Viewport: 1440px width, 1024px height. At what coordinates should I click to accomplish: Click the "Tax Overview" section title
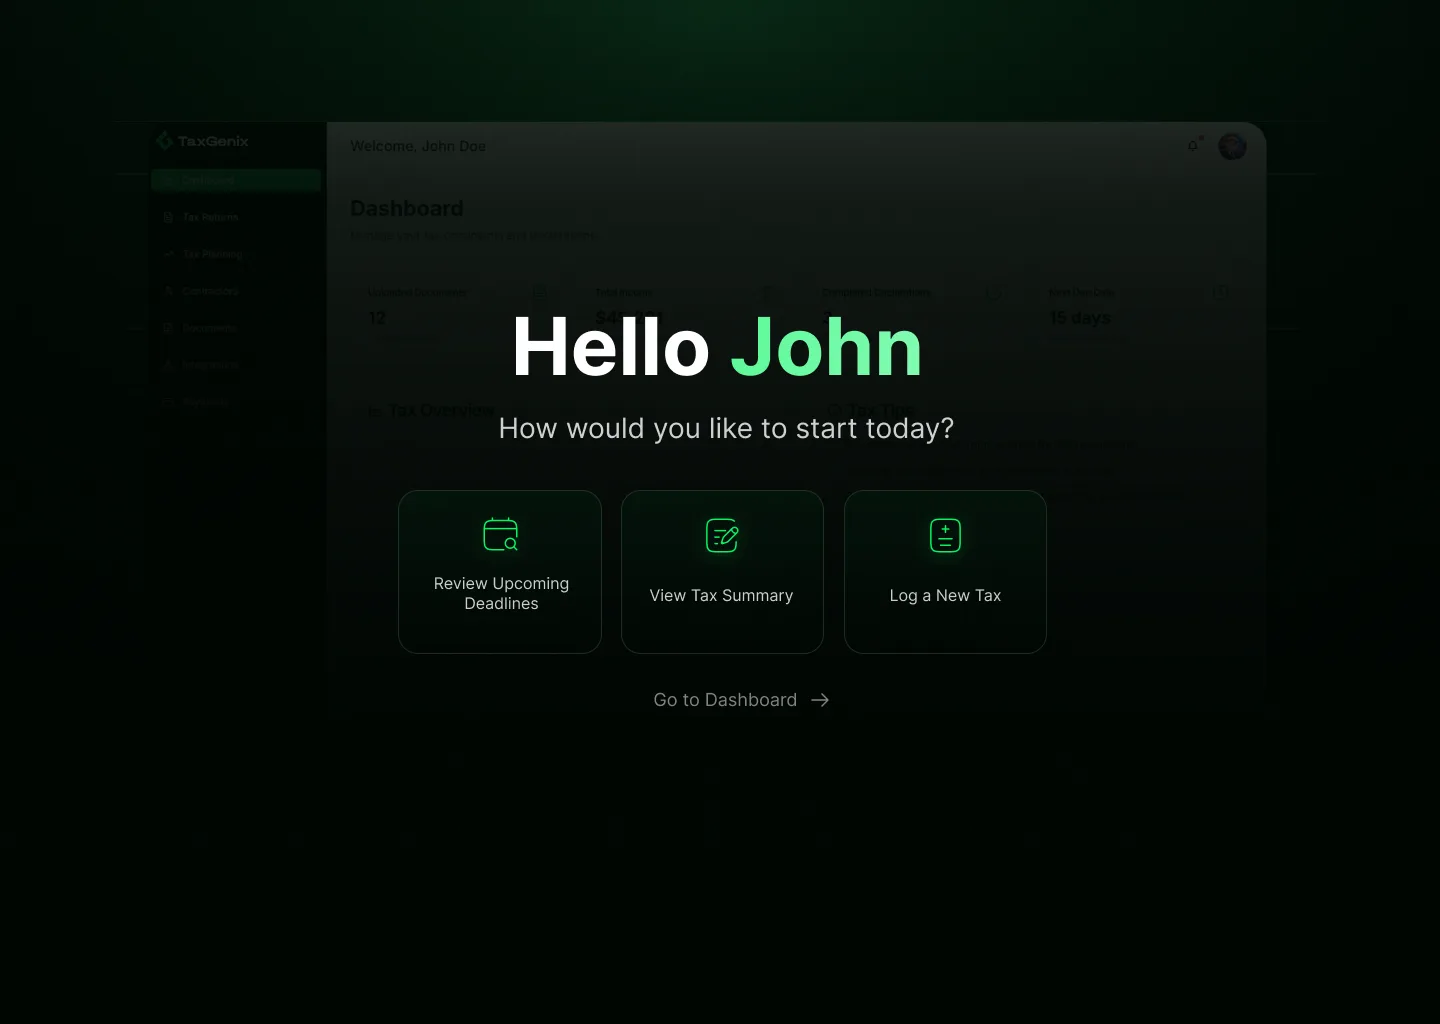(x=441, y=410)
